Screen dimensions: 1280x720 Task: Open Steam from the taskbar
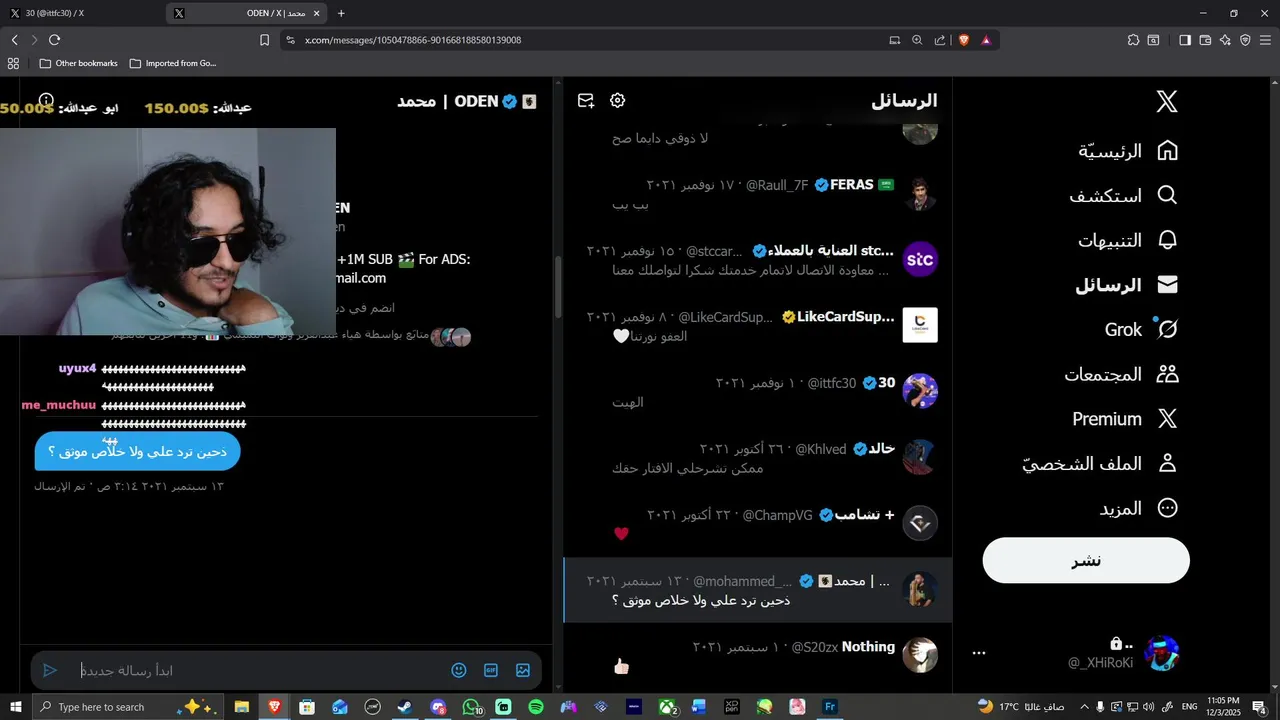[405, 707]
